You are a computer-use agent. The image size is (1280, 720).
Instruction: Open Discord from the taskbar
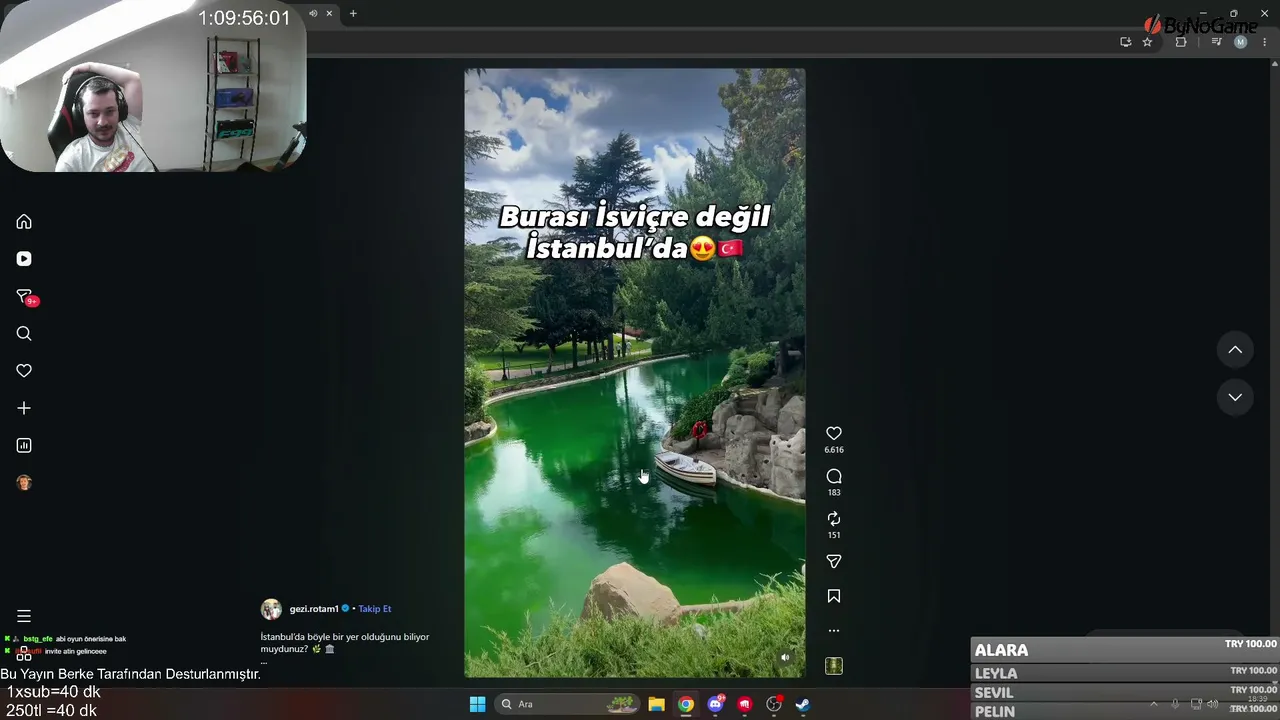(716, 704)
